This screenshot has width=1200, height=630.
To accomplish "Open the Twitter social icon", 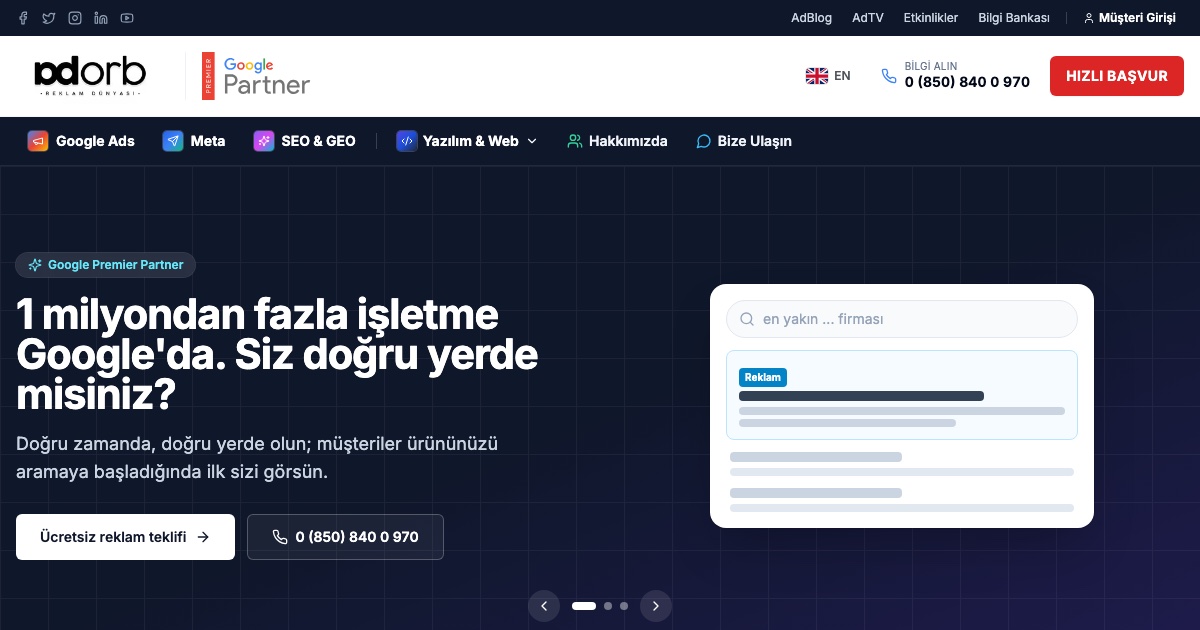I will tap(49, 18).
